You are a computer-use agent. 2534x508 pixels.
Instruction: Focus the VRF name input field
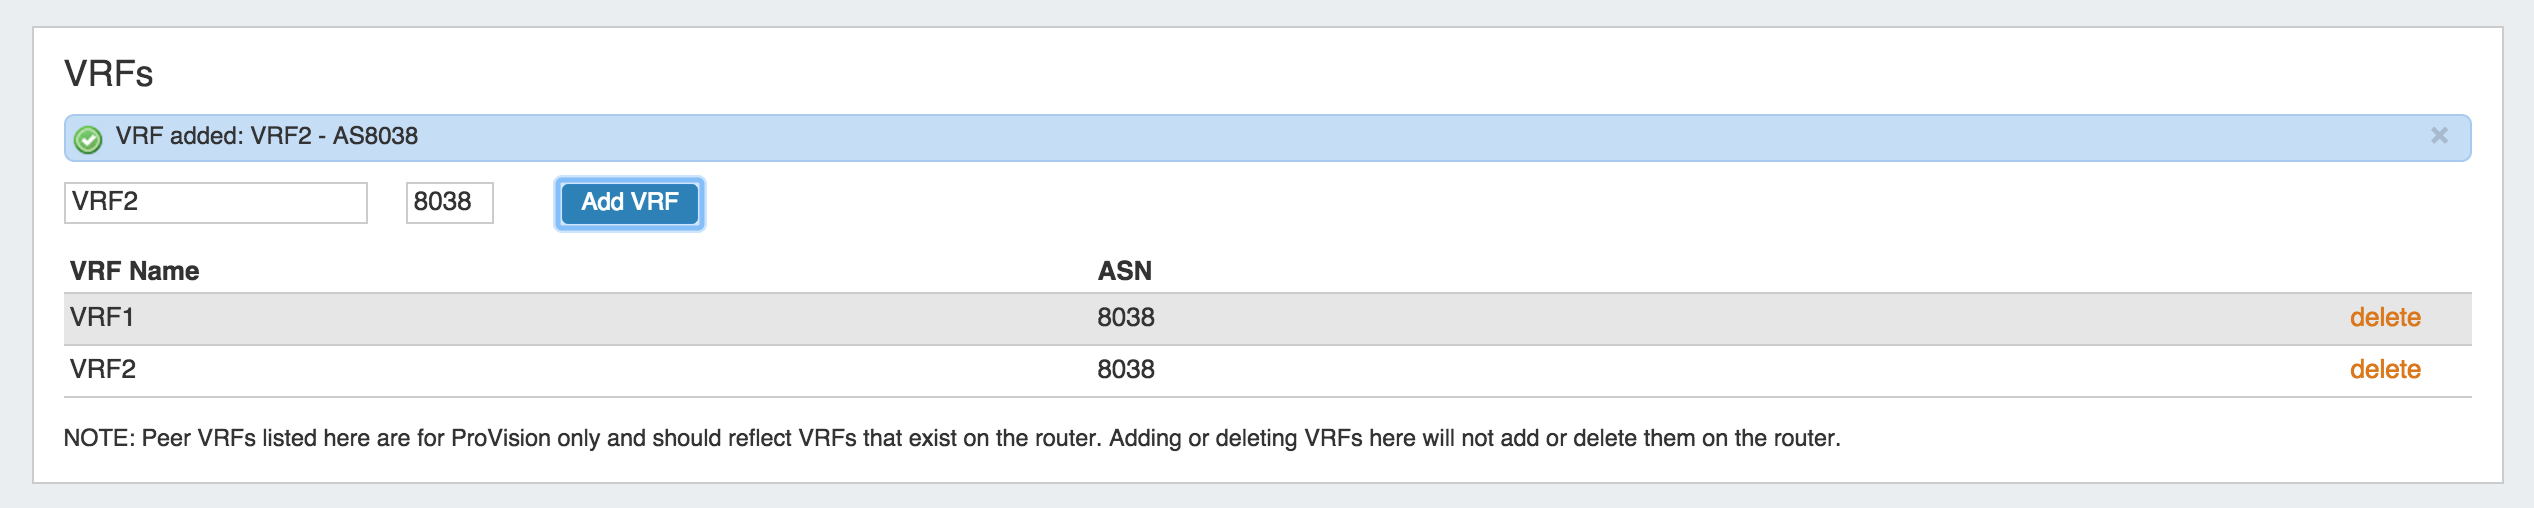(x=215, y=202)
